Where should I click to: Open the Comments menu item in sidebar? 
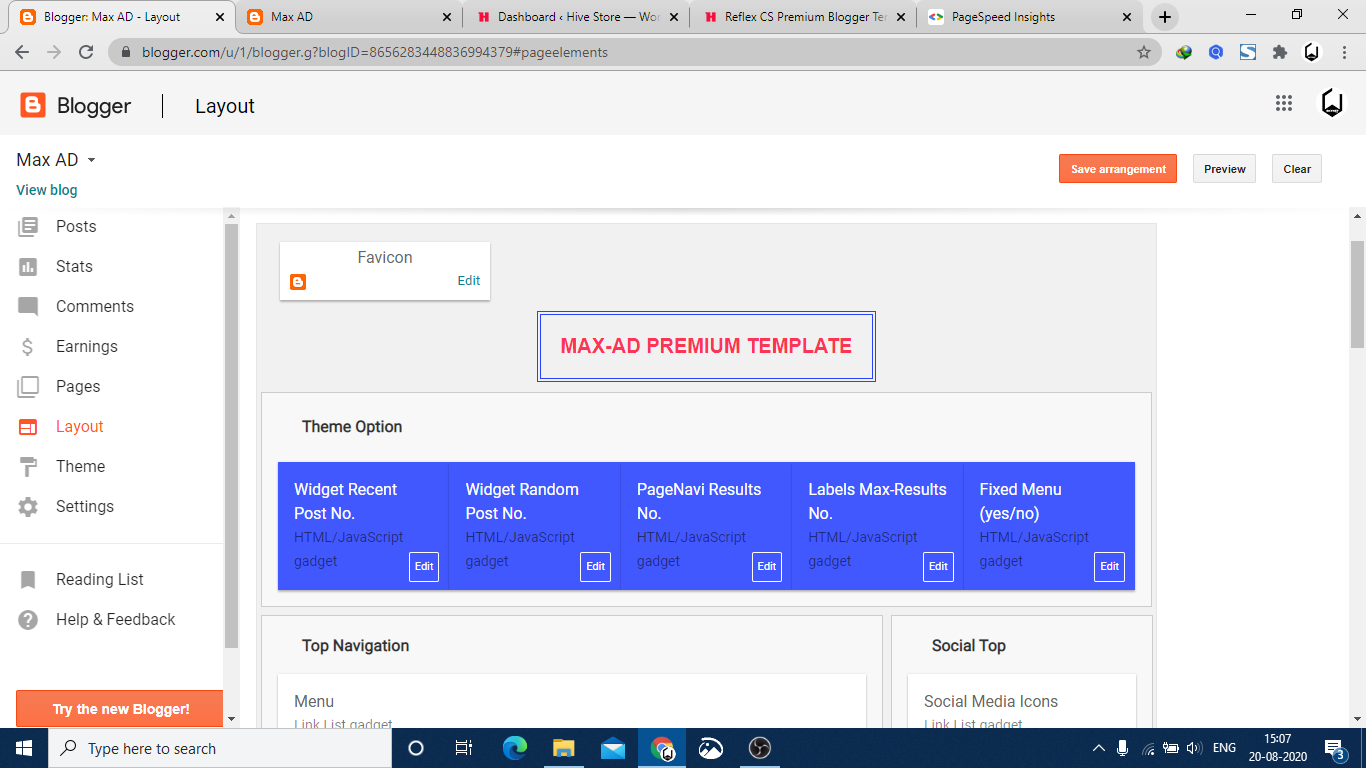click(94, 307)
